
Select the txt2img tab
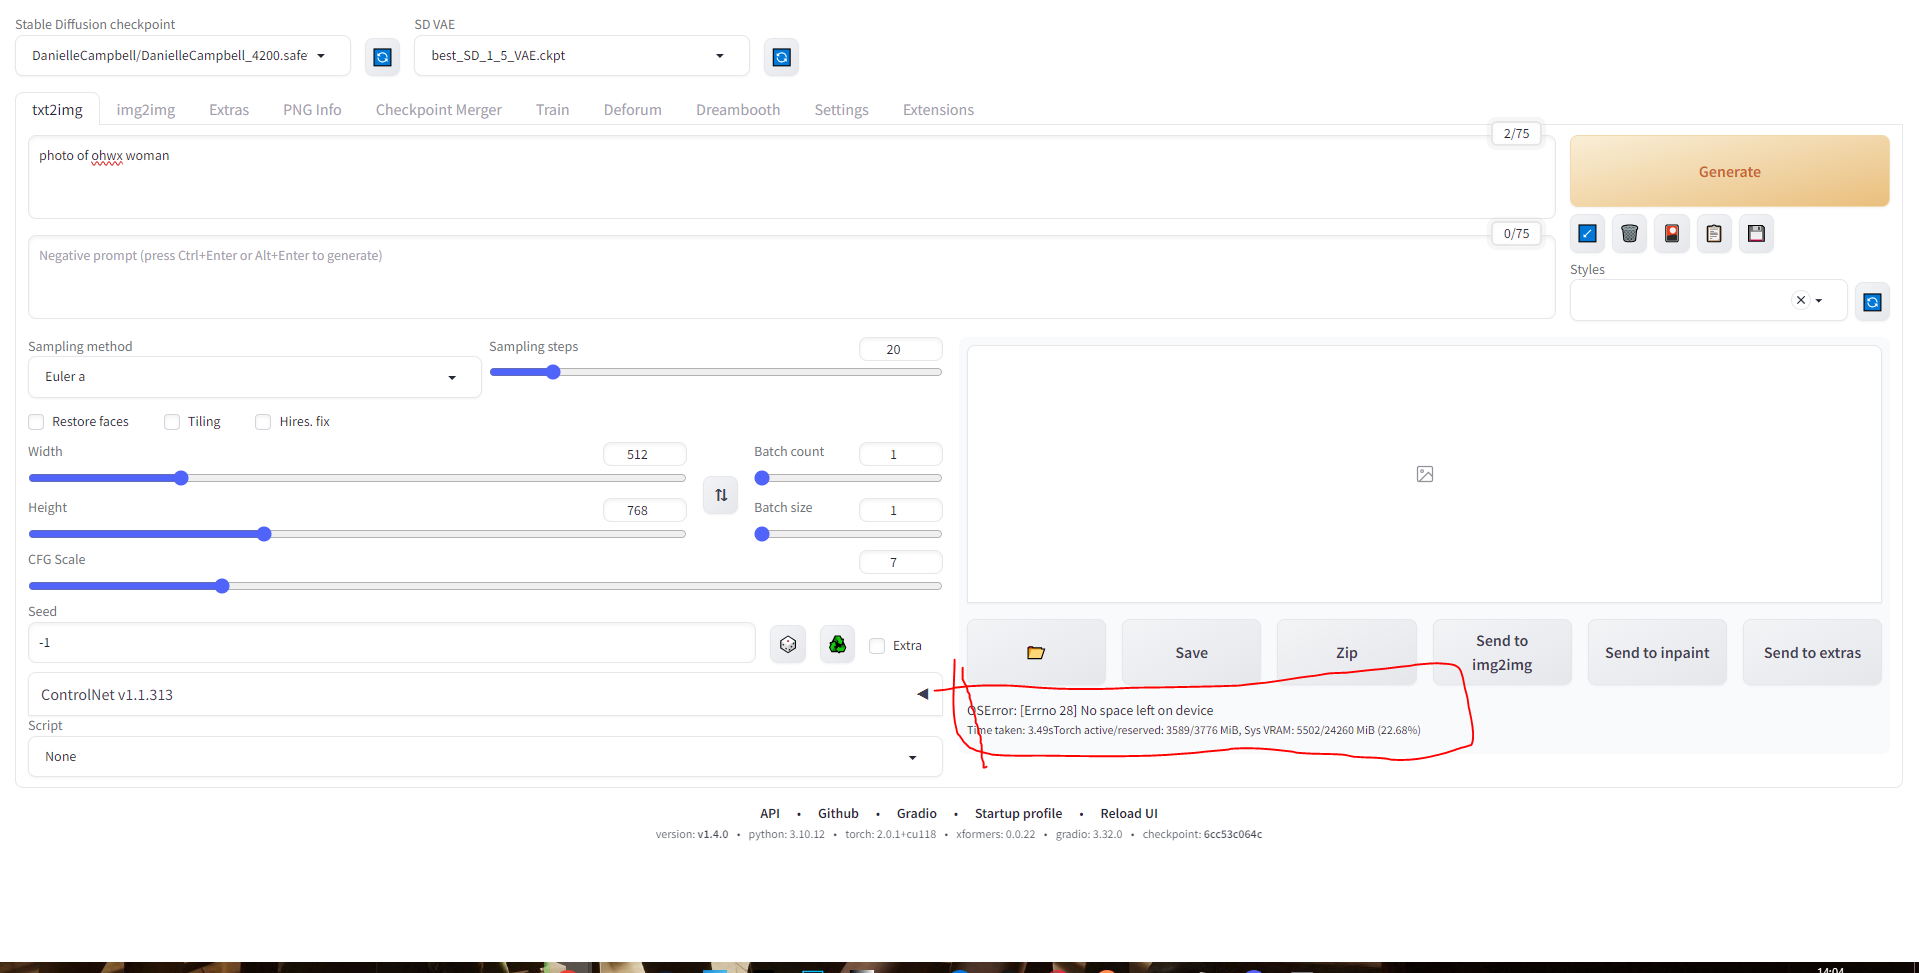[57, 110]
